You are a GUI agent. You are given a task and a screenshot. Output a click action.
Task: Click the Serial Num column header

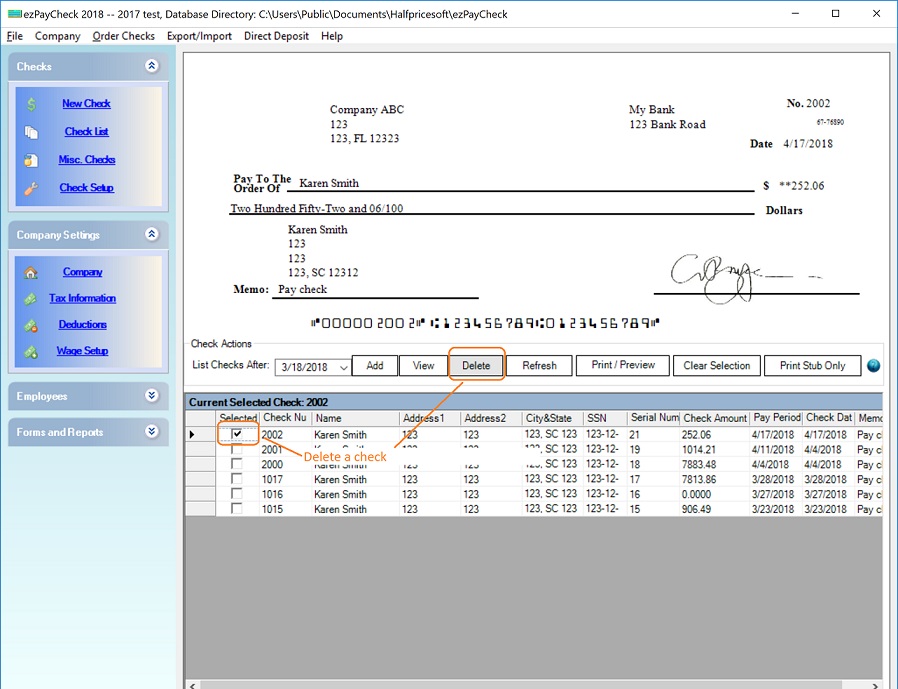coord(653,418)
